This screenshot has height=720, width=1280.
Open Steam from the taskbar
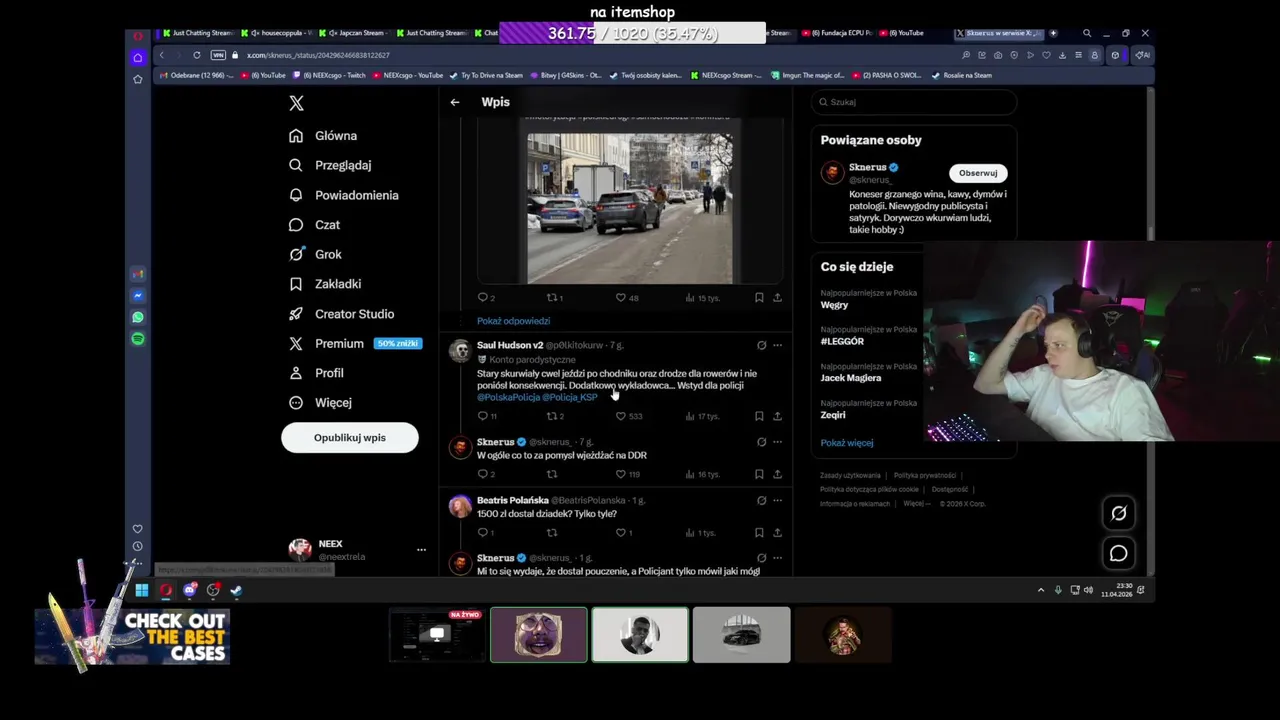click(236, 591)
